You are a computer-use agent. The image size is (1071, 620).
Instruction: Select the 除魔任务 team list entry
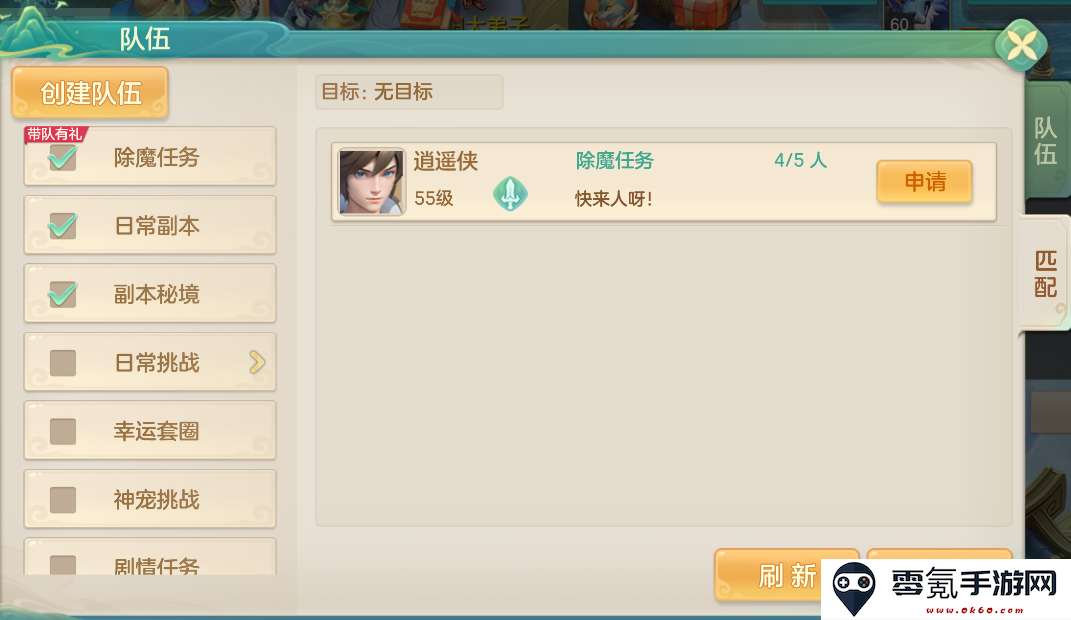click(663, 182)
